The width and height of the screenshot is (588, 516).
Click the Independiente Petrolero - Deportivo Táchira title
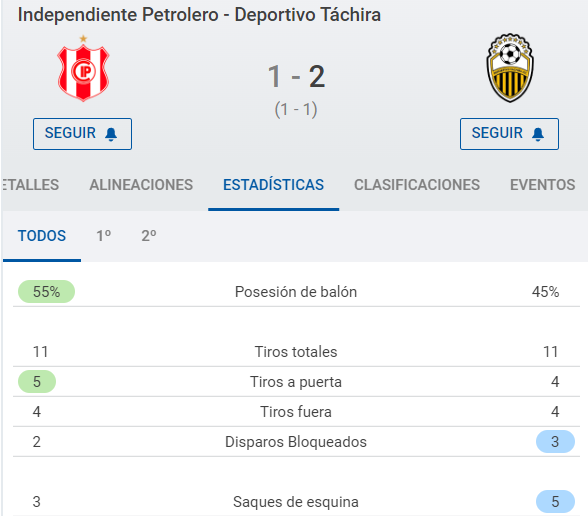click(199, 15)
